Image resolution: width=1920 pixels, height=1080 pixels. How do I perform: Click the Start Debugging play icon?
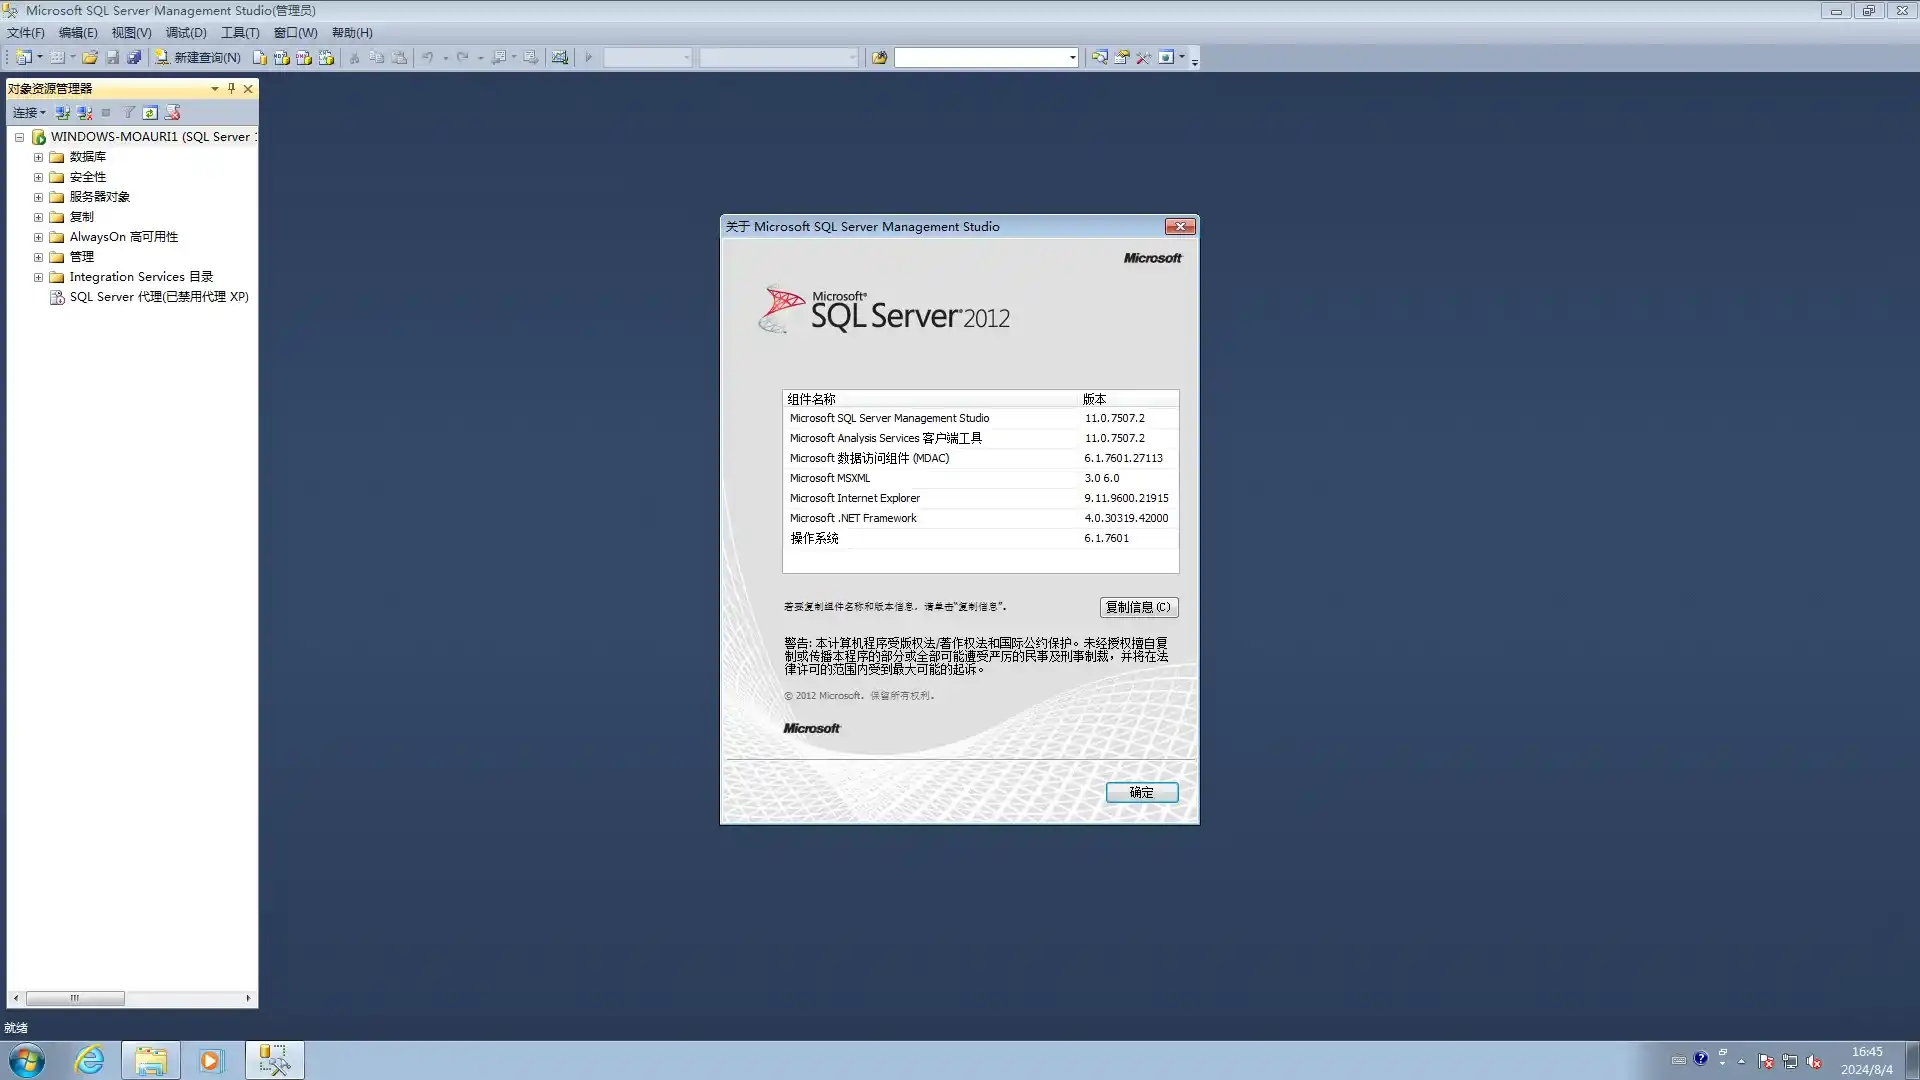pyautogui.click(x=589, y=58)
